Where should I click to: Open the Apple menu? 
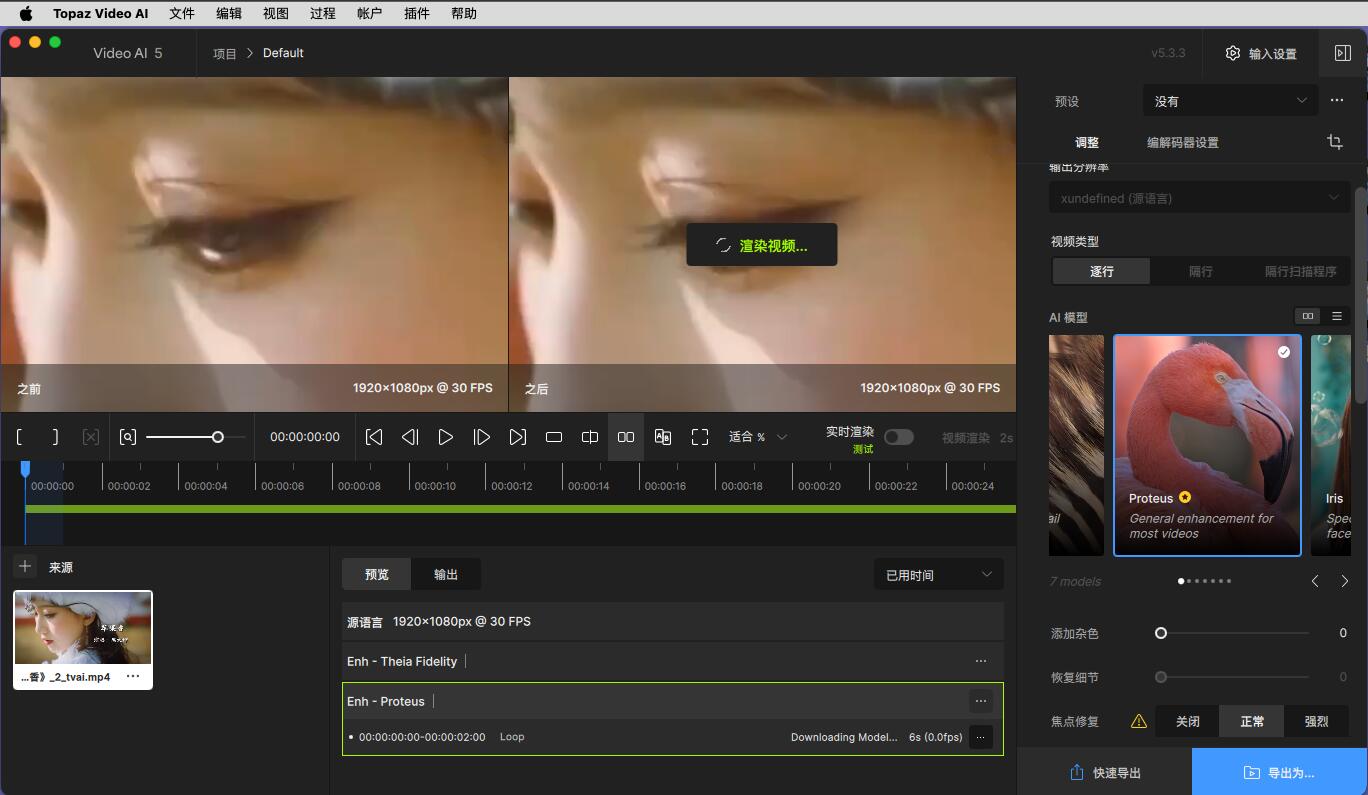point(26,13)
